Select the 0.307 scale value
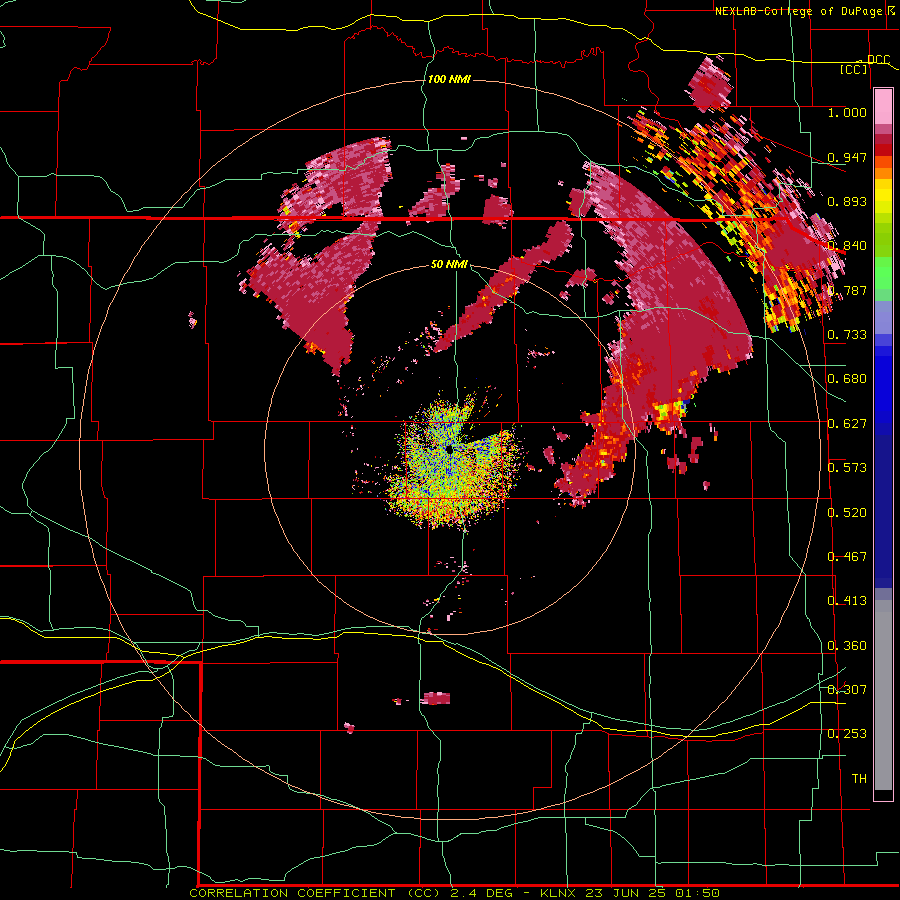Screen dimensions: 900x900 tap(847, 689)
